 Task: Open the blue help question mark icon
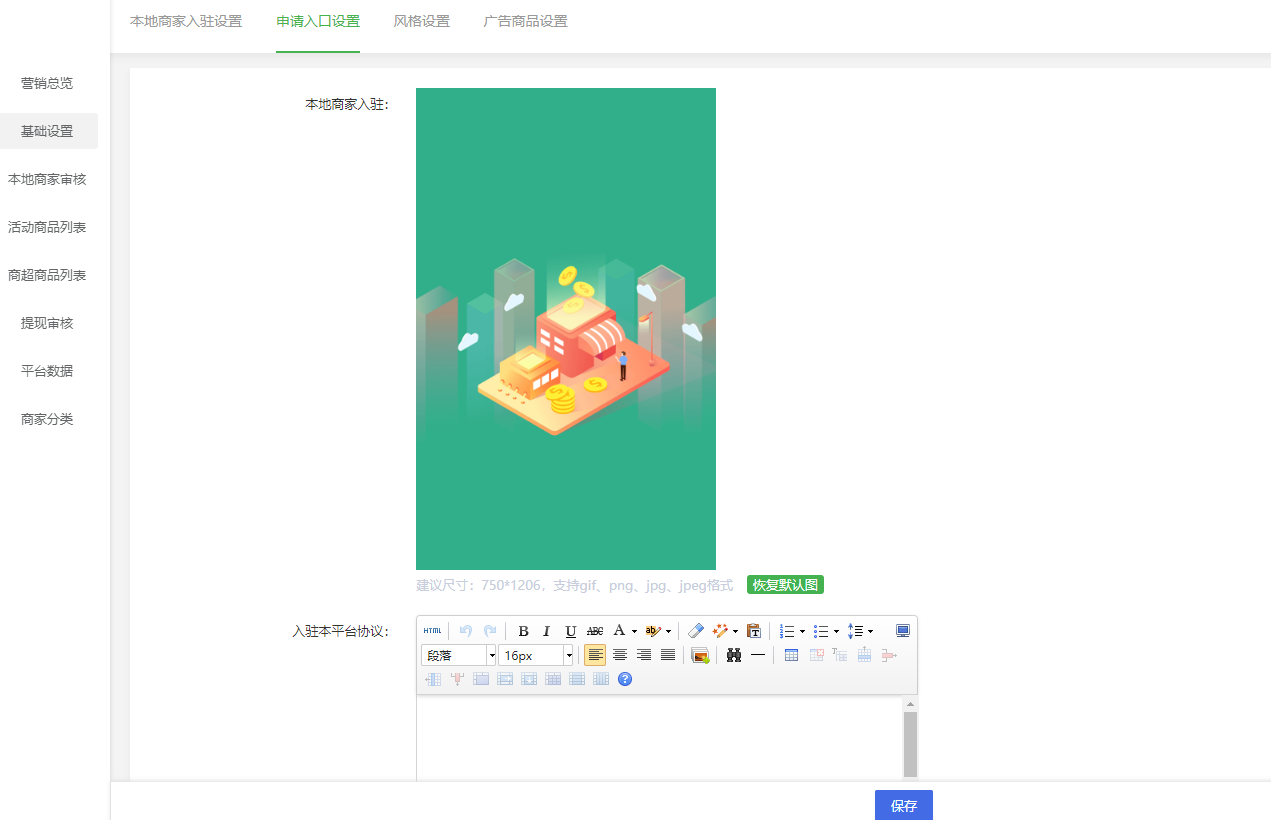tap(625, 679)
